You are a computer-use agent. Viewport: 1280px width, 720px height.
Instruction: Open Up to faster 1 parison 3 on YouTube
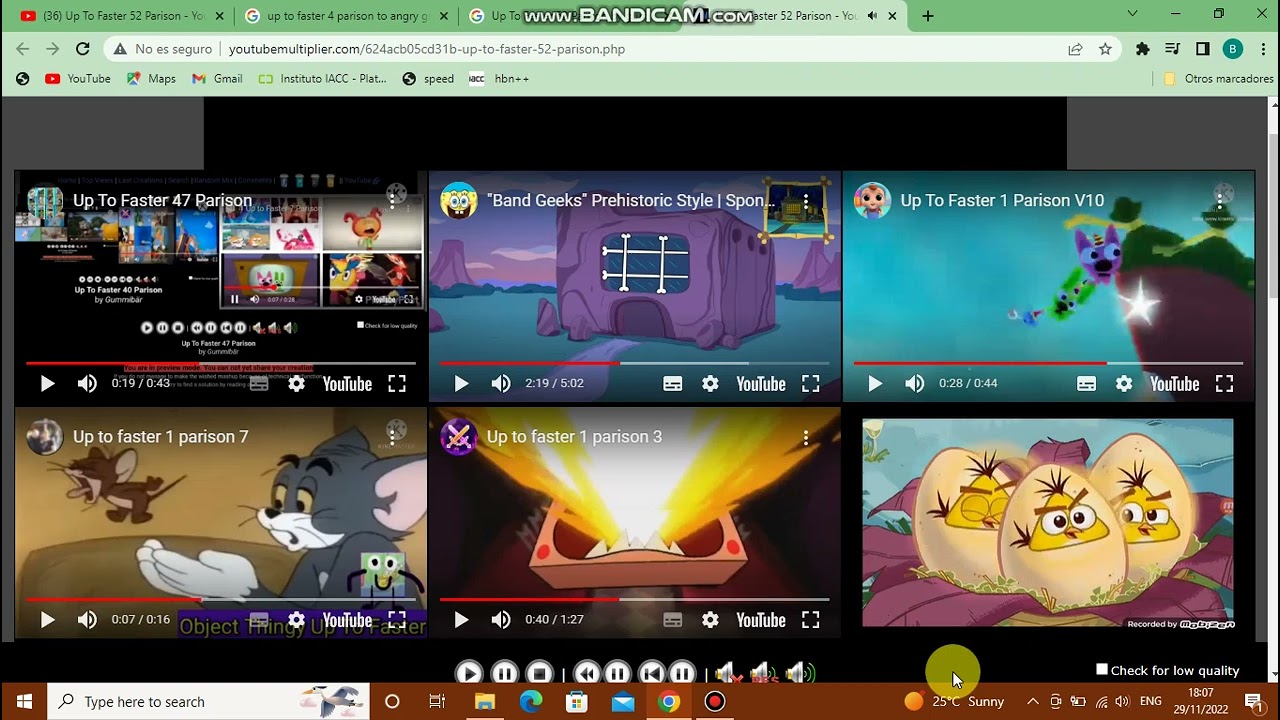pos(761,620)
